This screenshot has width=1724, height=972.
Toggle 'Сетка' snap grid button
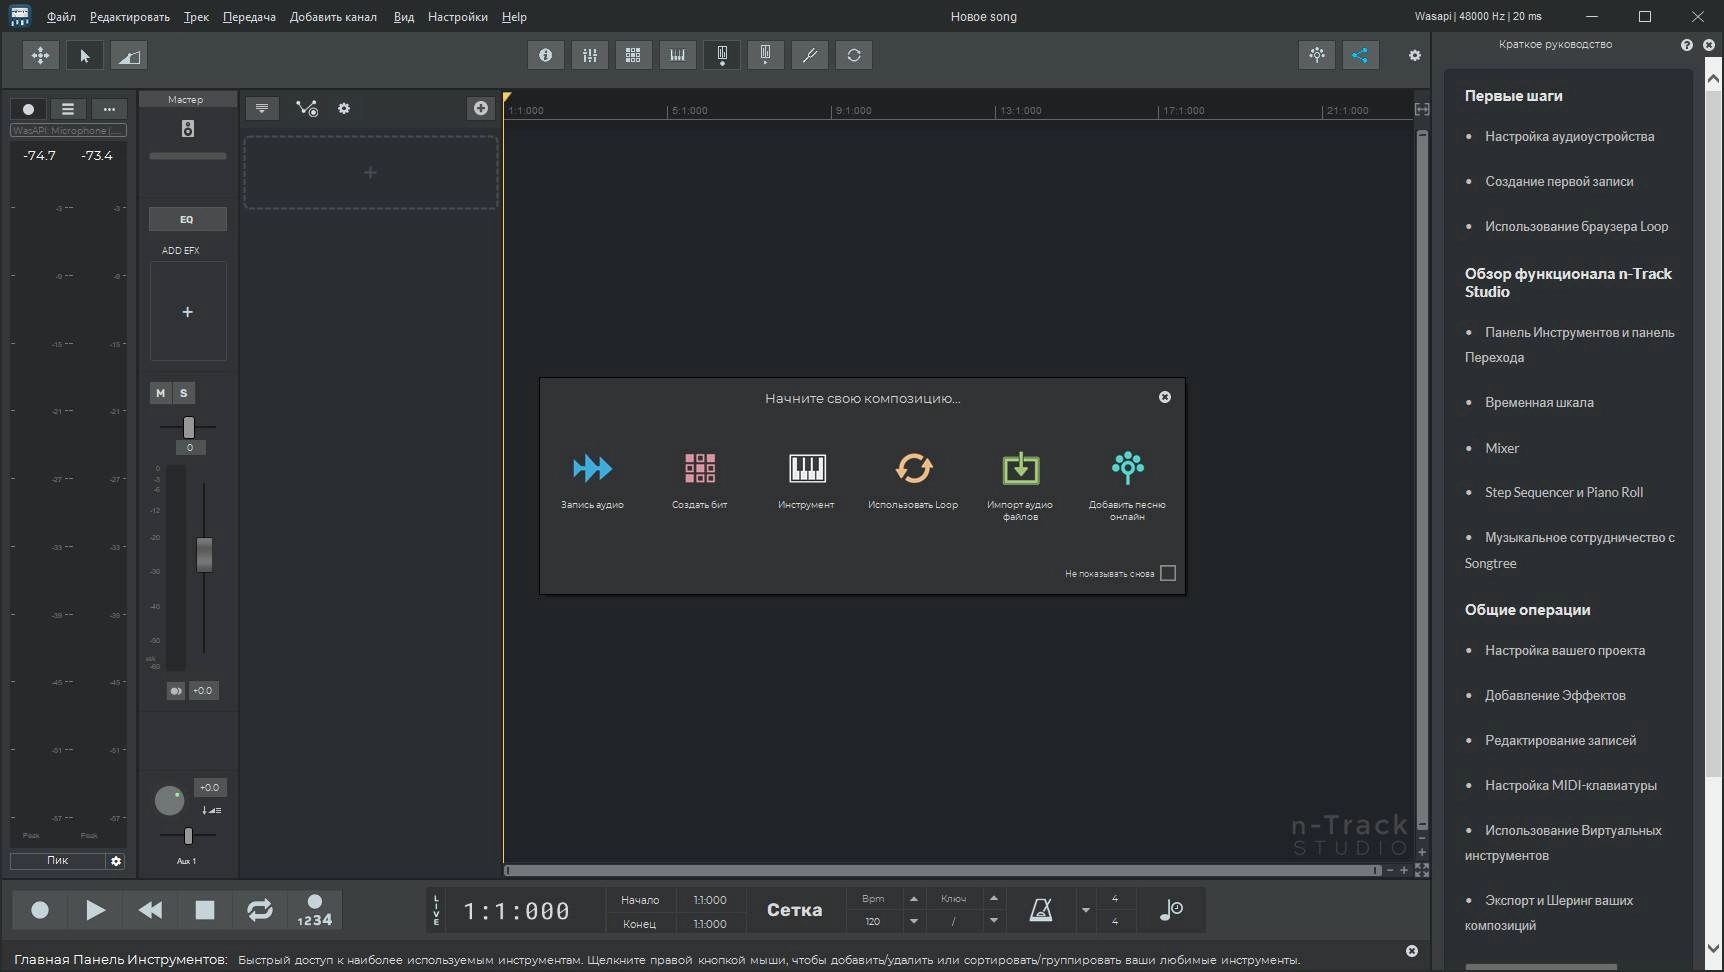click(795, 910)
